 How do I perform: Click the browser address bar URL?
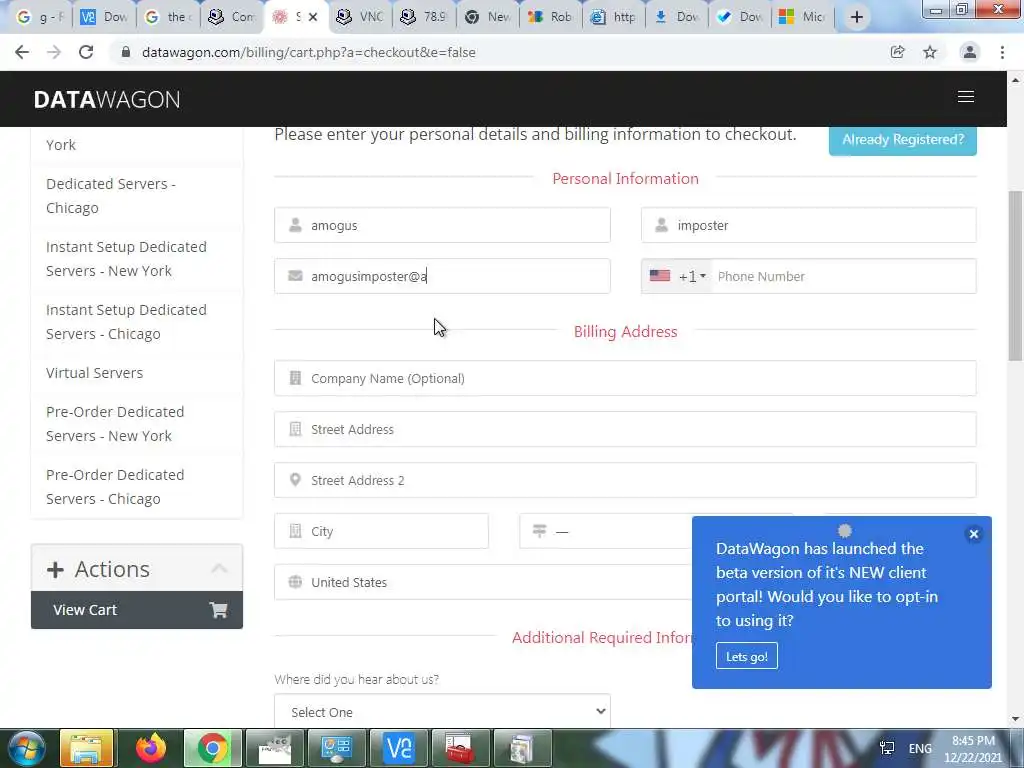pyautogui.click(x=308, y=52)
